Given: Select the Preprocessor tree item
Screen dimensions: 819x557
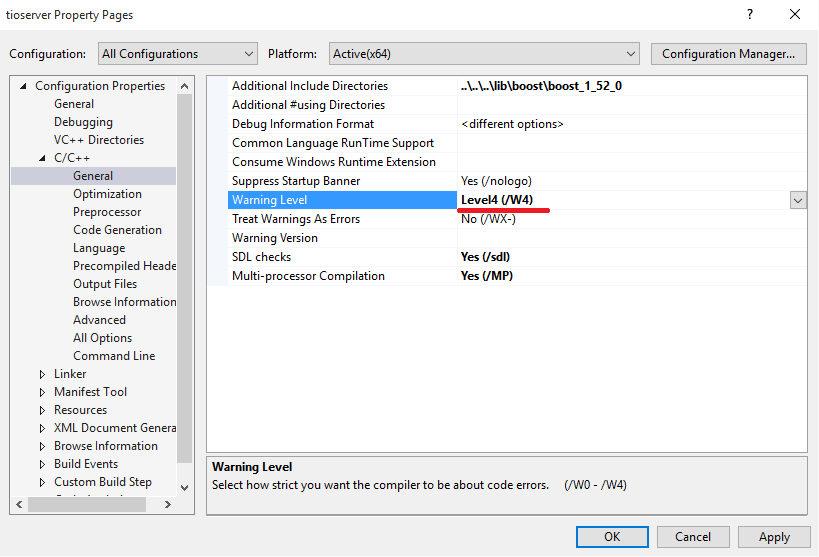Looking at the screenshot, I should [107, 212].
